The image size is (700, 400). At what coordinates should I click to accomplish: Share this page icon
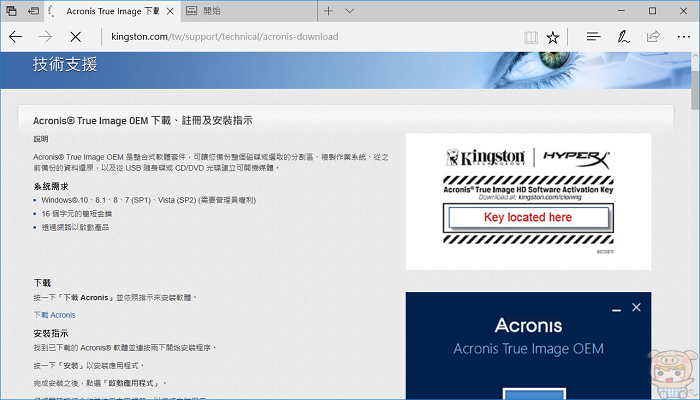(x=653, y=37)
